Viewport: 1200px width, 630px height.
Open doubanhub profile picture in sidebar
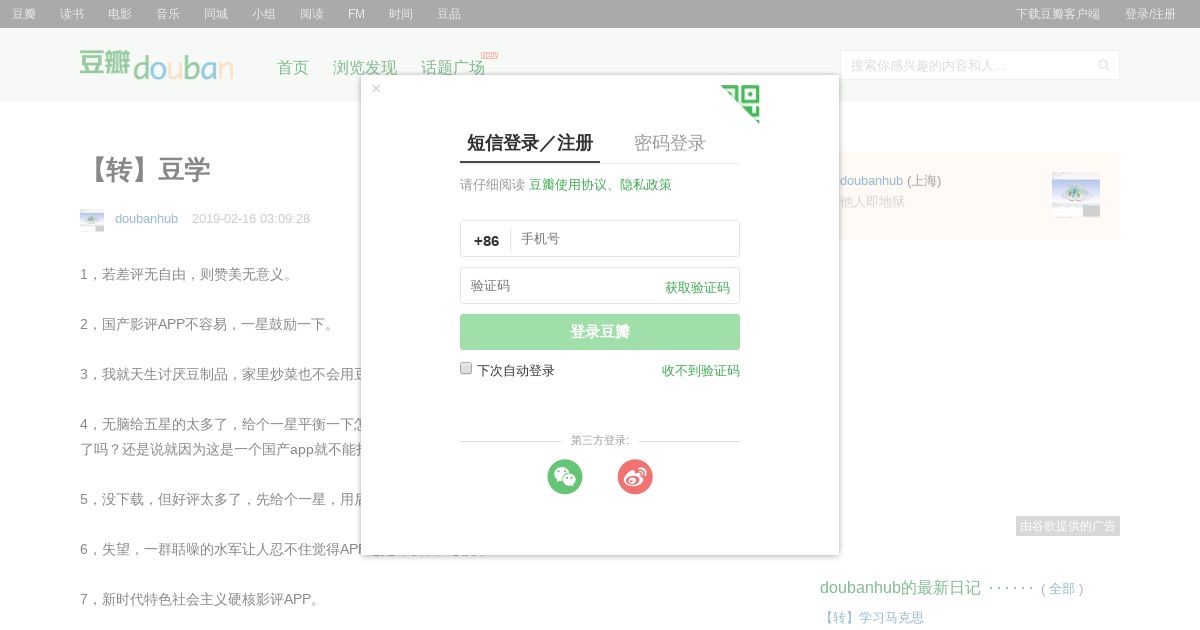[1076, 194]
